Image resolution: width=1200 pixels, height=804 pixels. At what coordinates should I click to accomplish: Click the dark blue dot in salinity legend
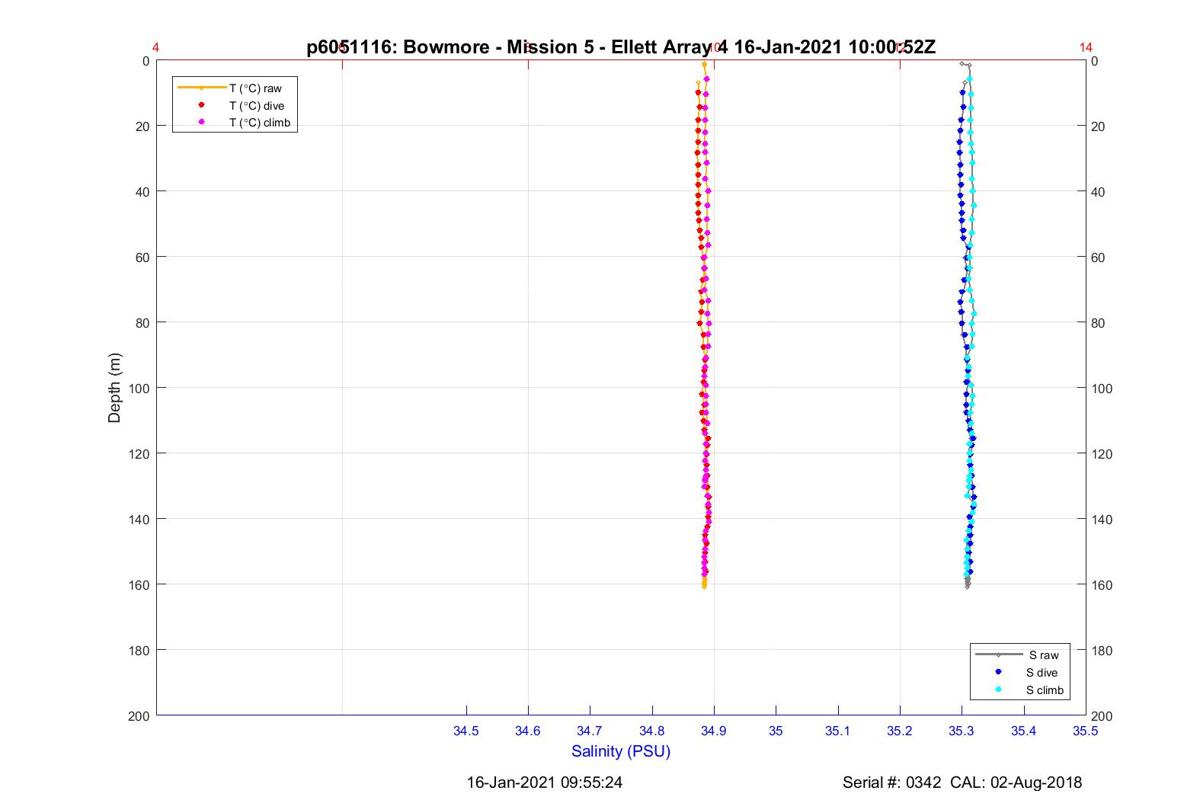998,672
